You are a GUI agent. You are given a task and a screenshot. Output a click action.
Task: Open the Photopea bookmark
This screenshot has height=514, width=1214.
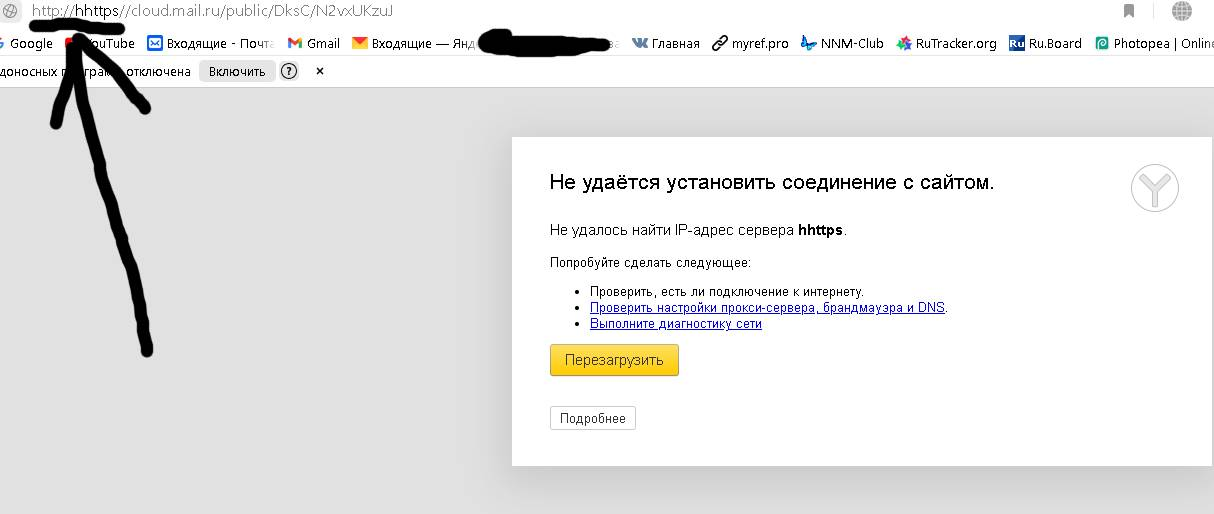1153,43
